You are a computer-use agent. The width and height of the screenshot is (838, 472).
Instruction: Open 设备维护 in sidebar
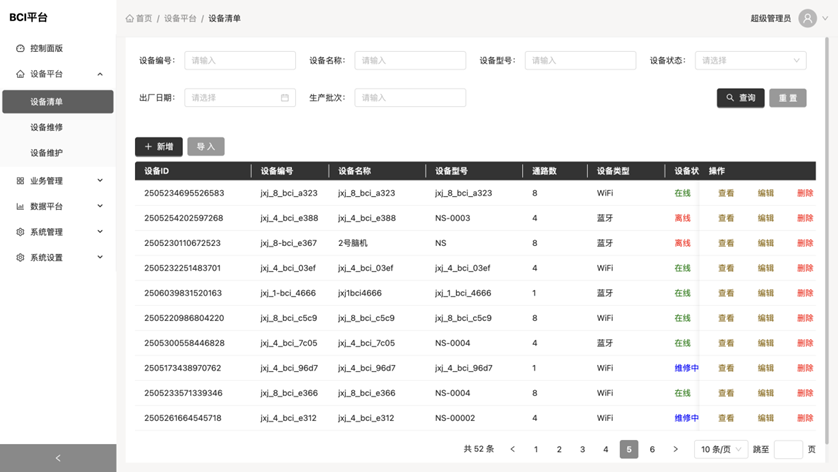[46, 153]
